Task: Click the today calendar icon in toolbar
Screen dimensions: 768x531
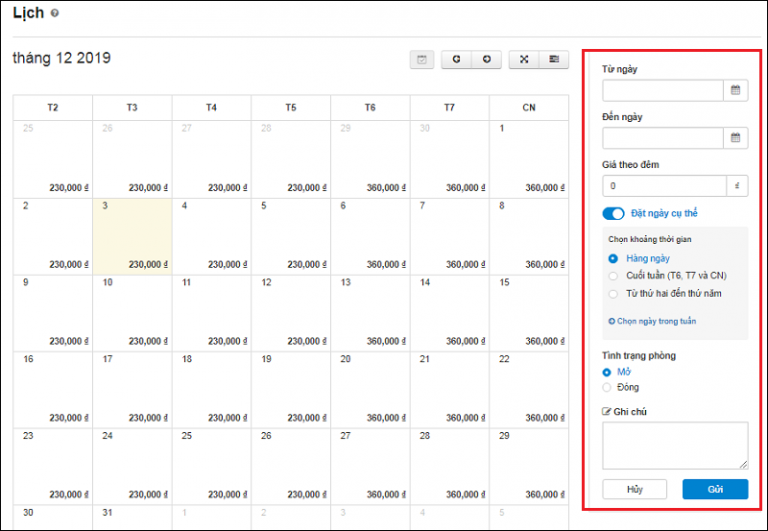Action: [422, 60]
